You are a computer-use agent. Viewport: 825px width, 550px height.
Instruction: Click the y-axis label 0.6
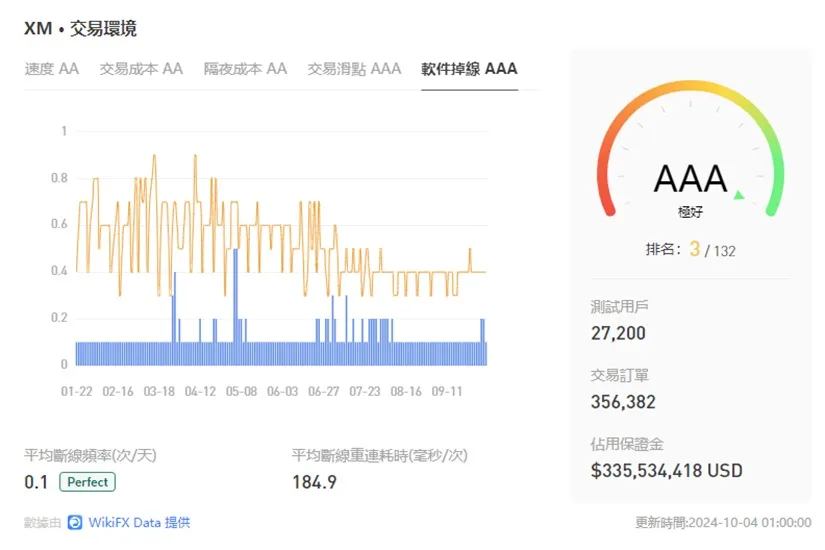coord(59,224)
